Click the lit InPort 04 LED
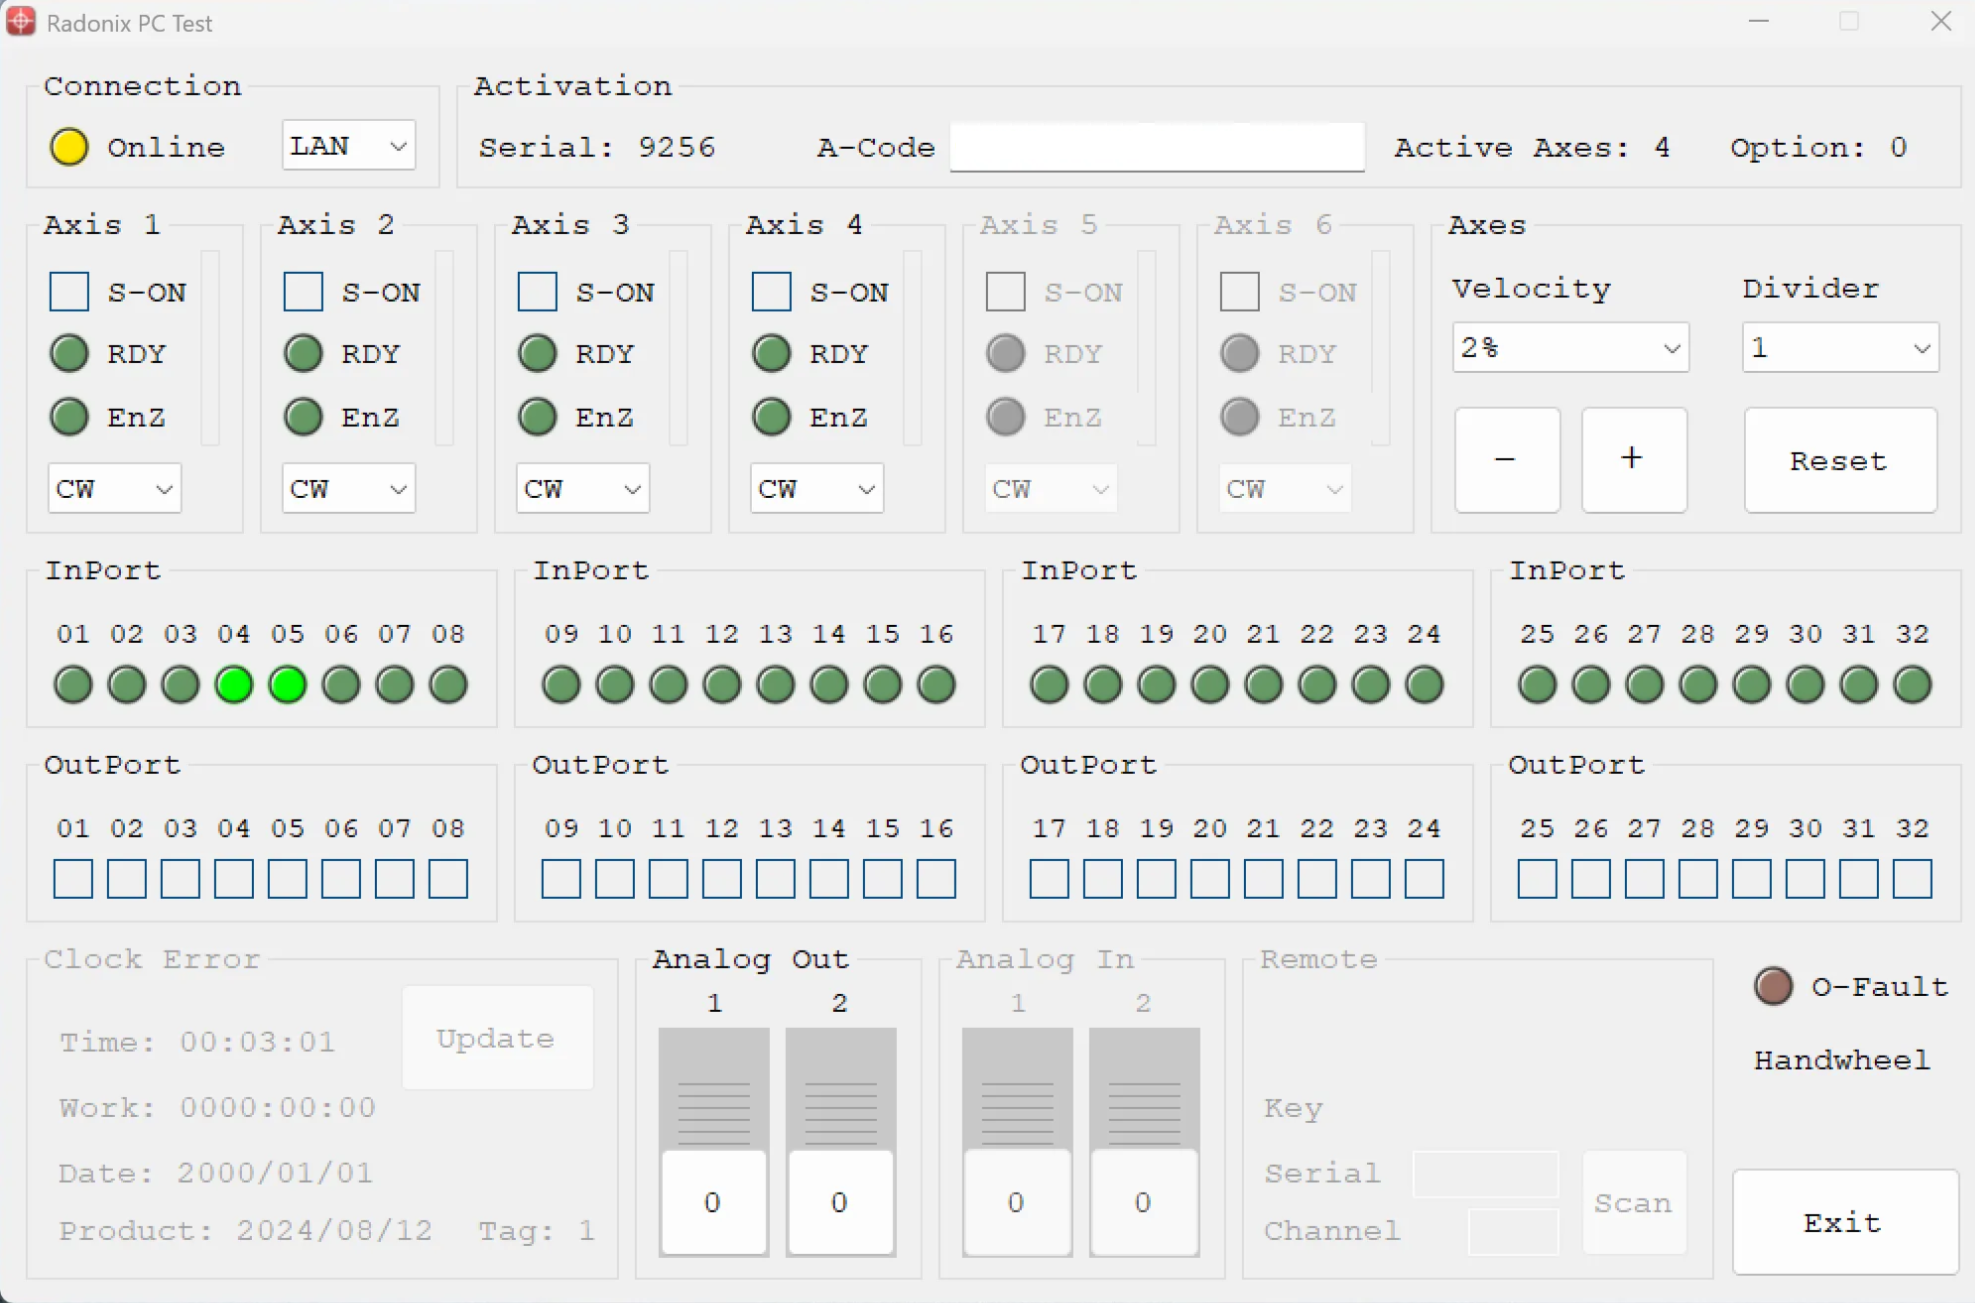 pyautogui.click(x=234, y=685)
